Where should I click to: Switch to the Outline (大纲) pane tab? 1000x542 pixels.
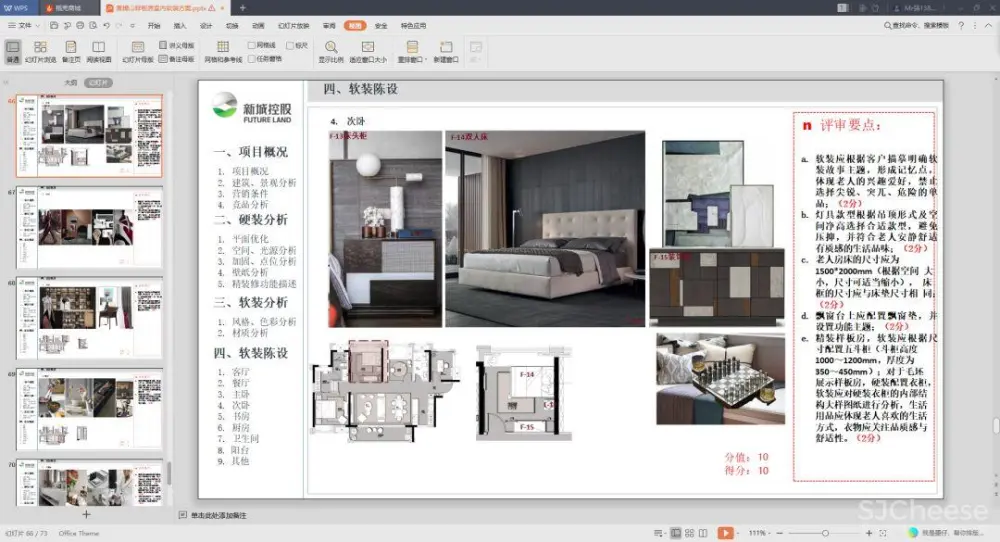71,83
